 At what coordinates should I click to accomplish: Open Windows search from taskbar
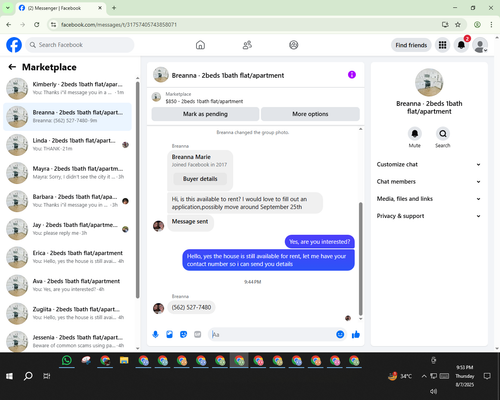28,376
